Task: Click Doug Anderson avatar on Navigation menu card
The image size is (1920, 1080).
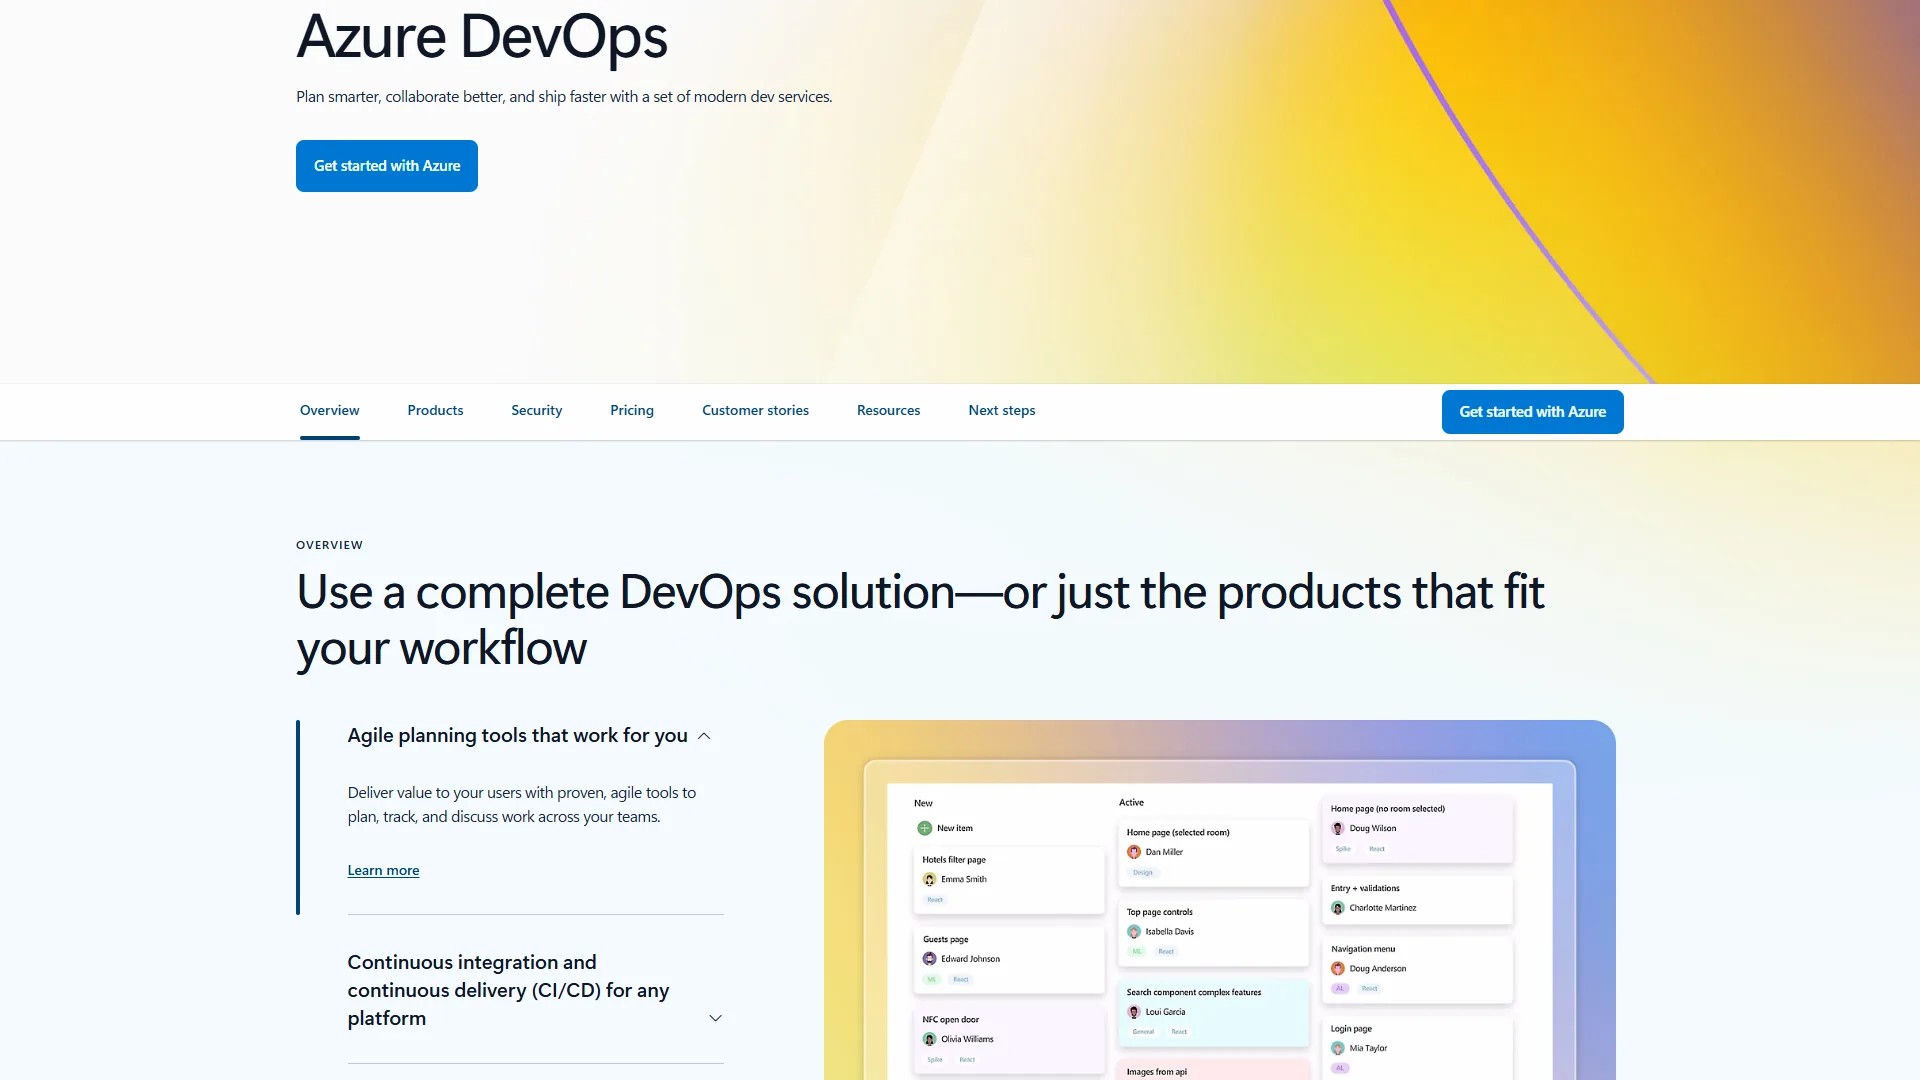Action: click(x=1338, y=969)
